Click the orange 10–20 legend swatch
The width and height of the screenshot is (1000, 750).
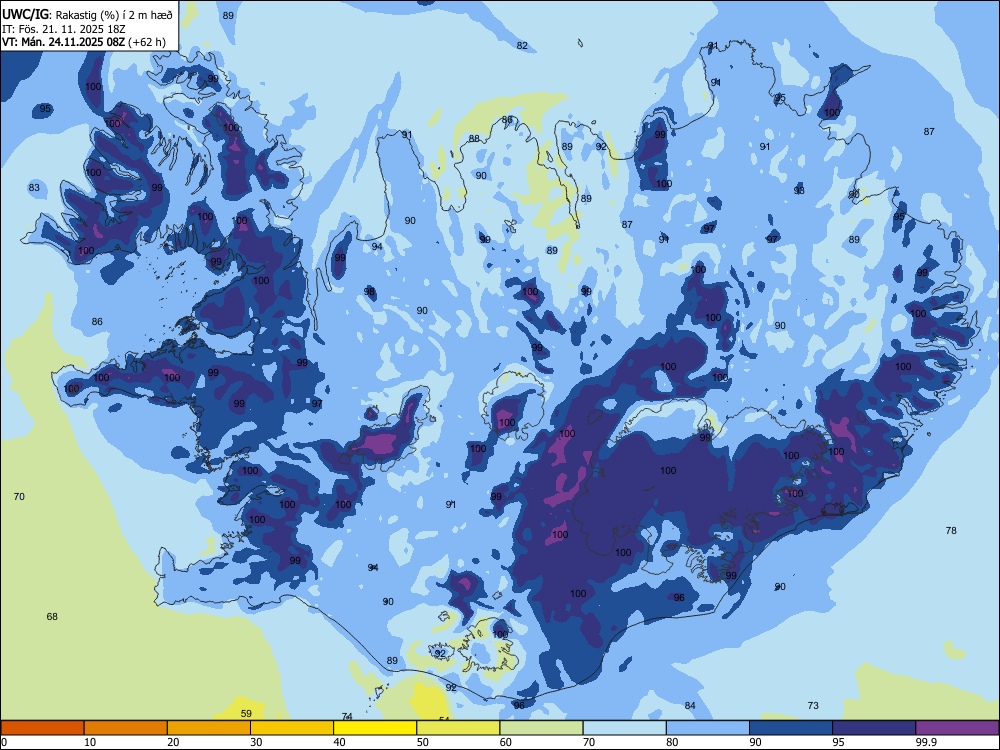126,728
